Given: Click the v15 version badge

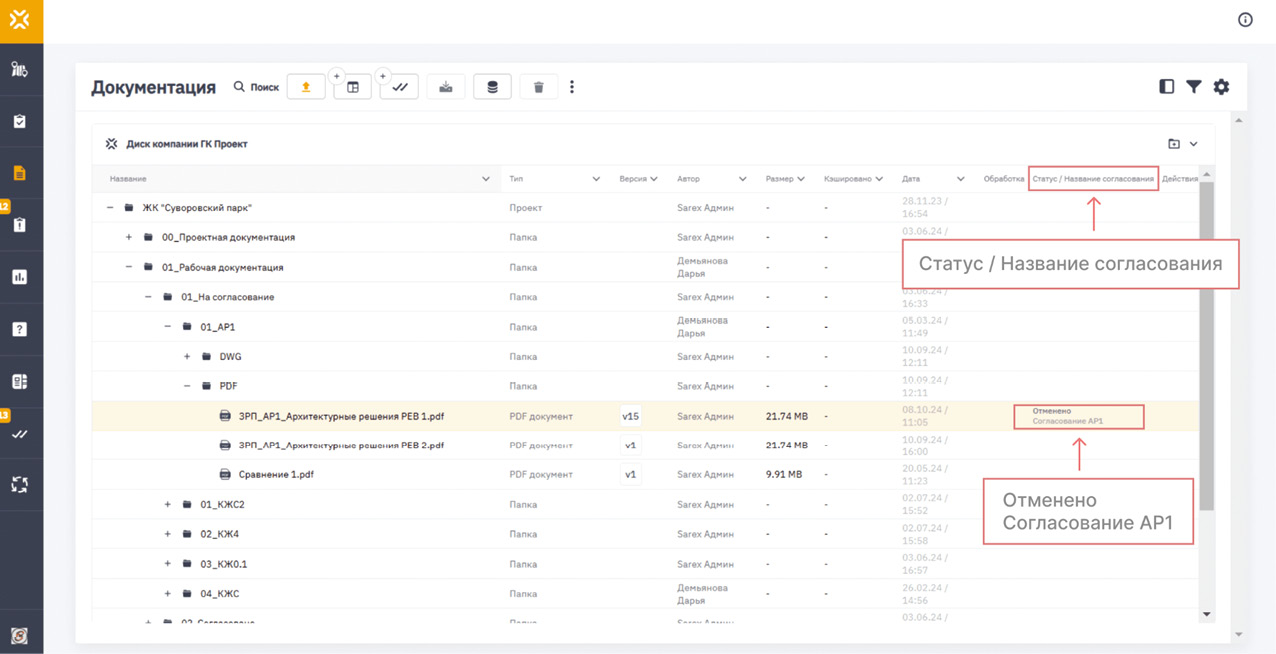Looking at the screenshot, I should coord(630,416).
